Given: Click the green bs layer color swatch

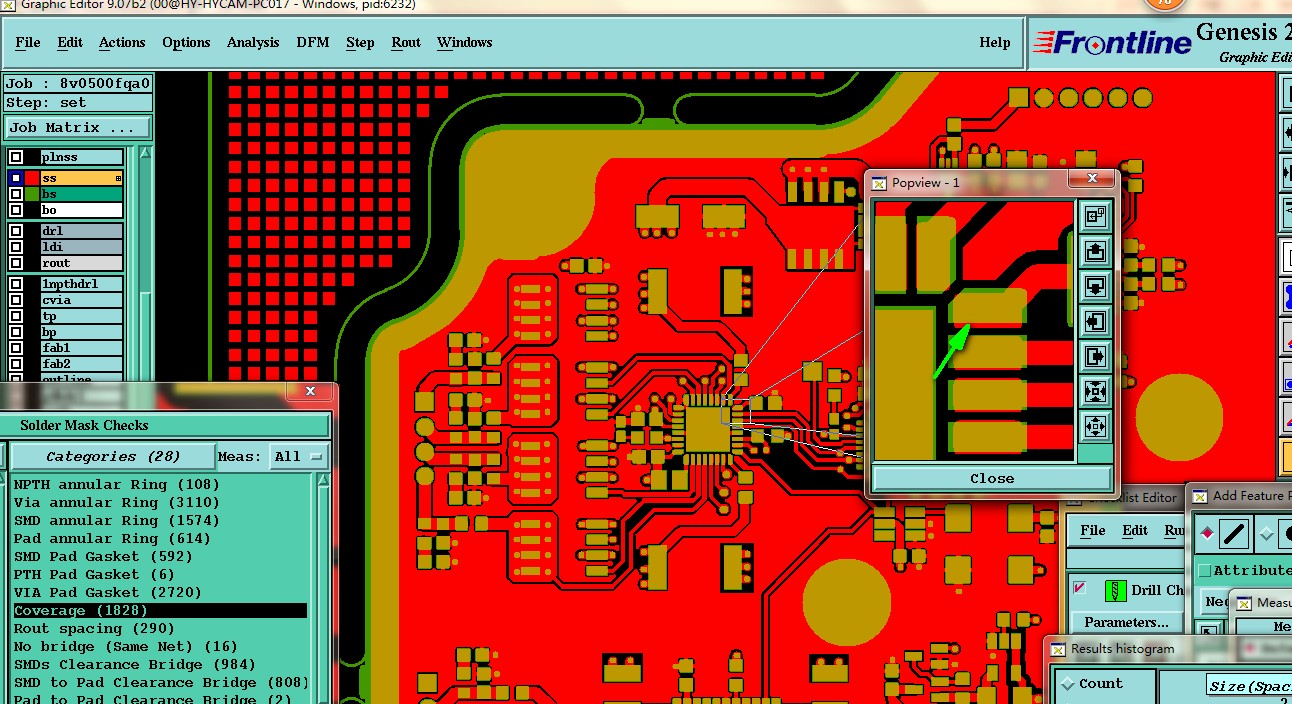Looking at the screenshot, I should 33,194.
